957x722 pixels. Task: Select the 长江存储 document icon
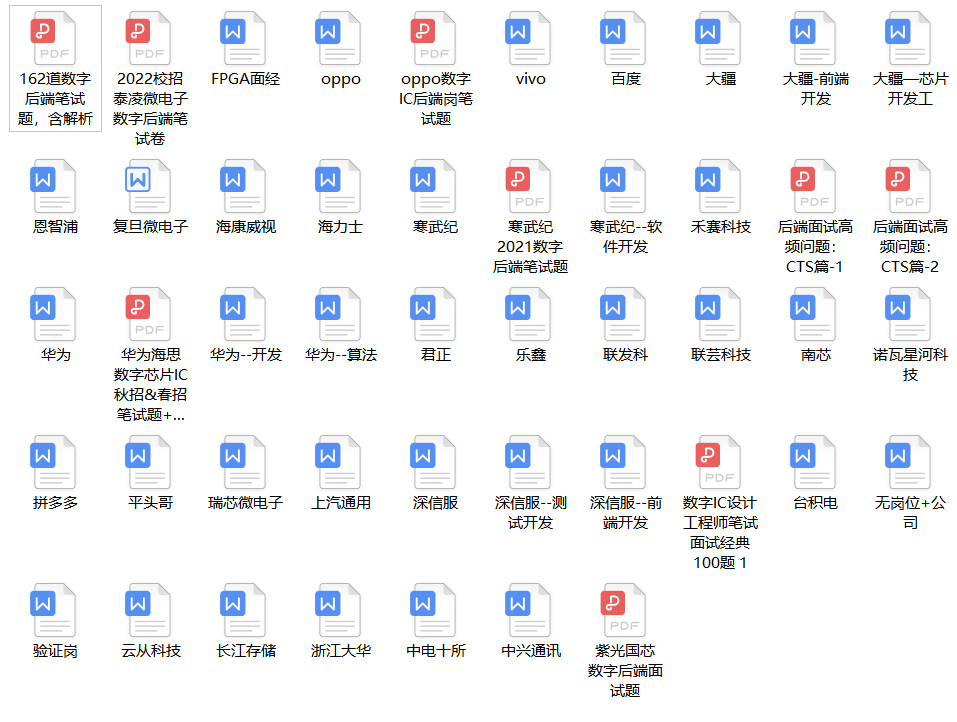[x=244, y=610]
